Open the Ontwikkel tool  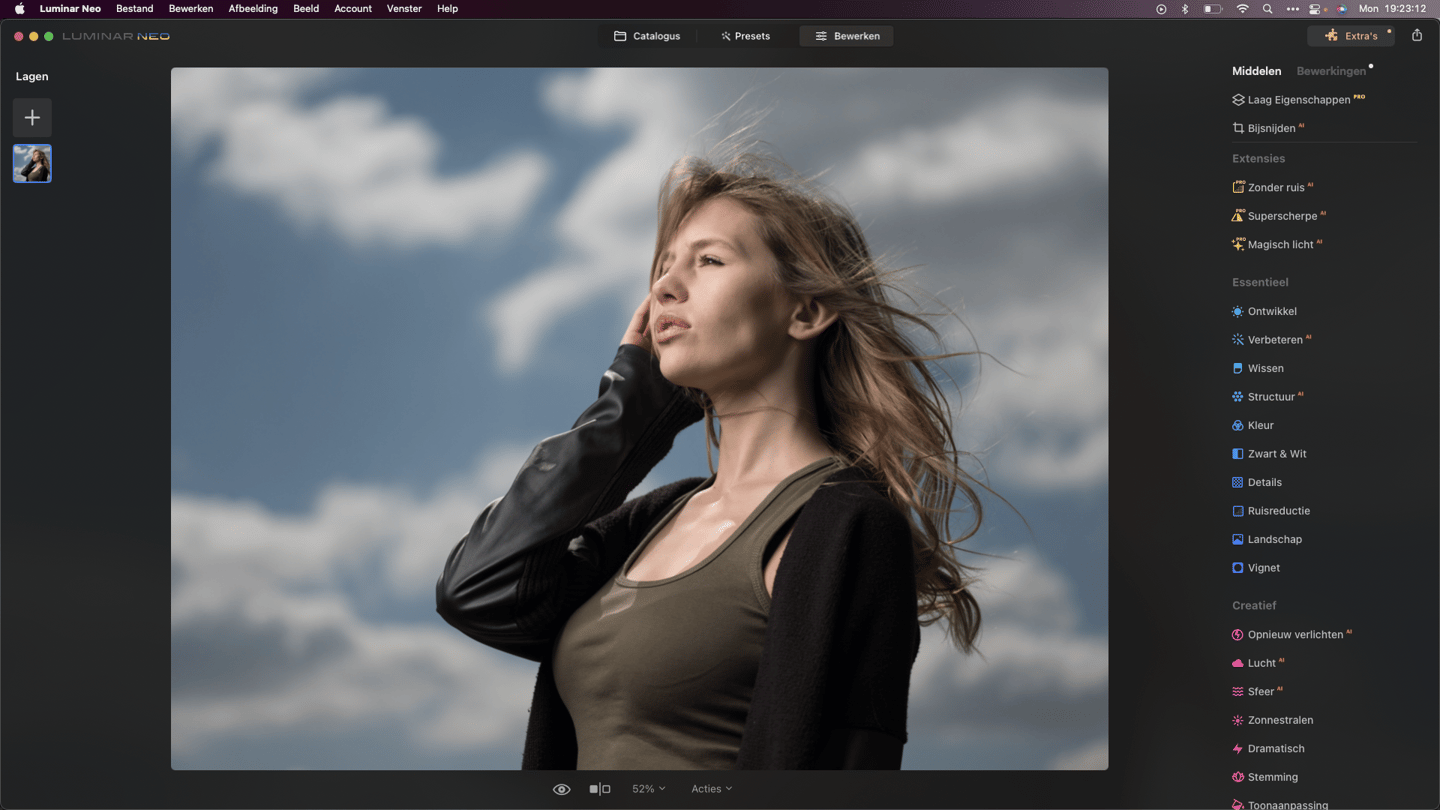[x=1264, y=311]
